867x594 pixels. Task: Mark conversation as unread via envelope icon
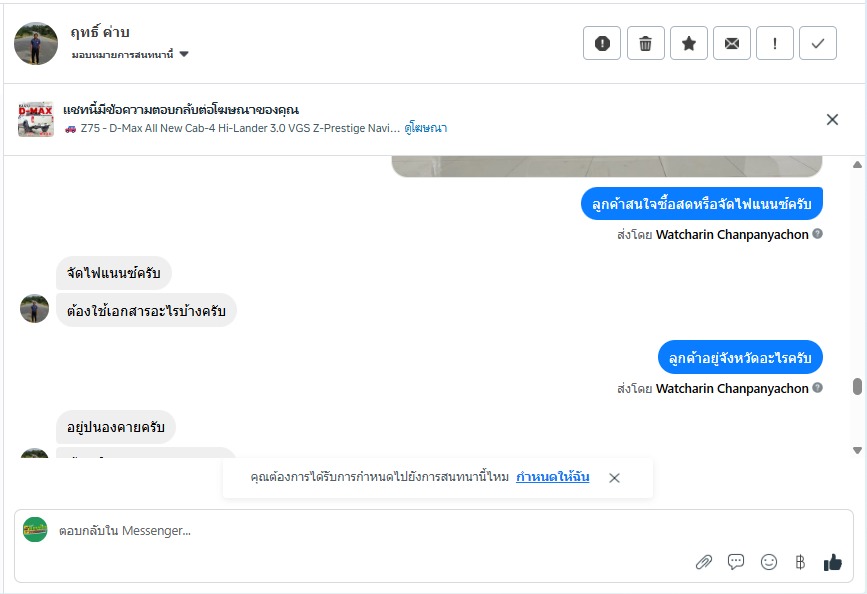point(732,43)
